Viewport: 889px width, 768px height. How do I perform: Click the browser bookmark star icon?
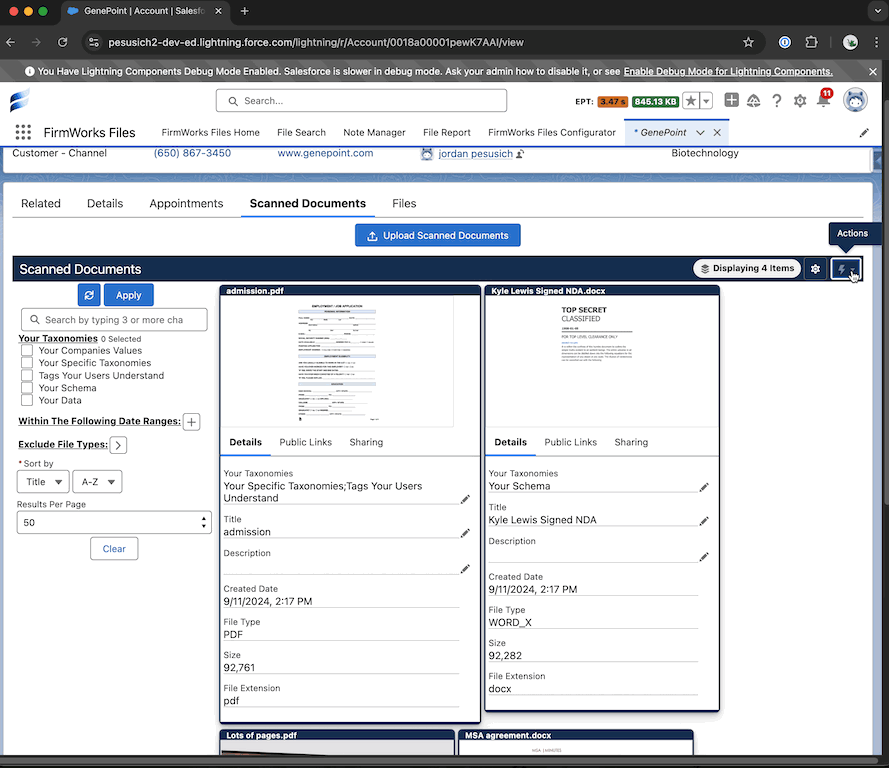748,43
